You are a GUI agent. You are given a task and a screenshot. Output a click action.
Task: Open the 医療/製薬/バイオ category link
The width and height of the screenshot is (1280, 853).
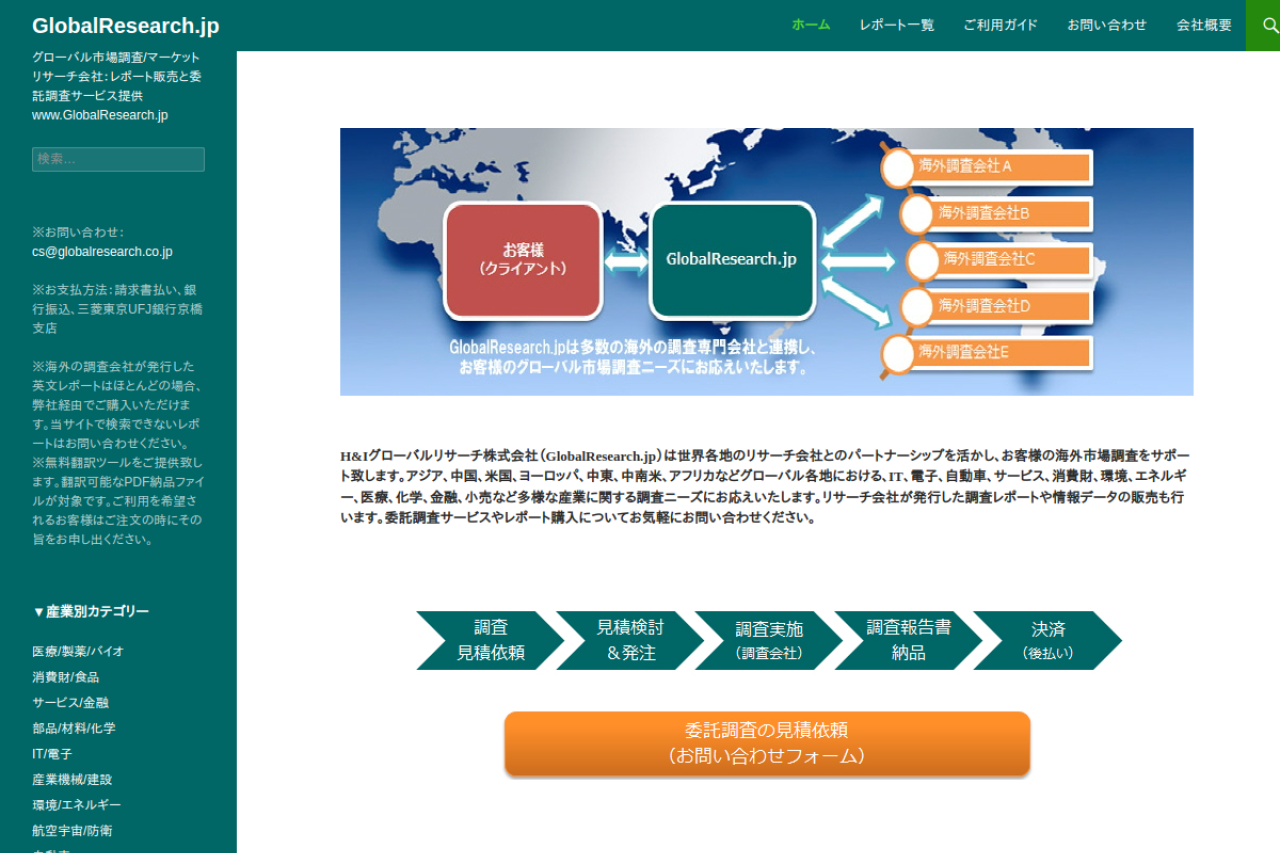(x=78, y=651)
